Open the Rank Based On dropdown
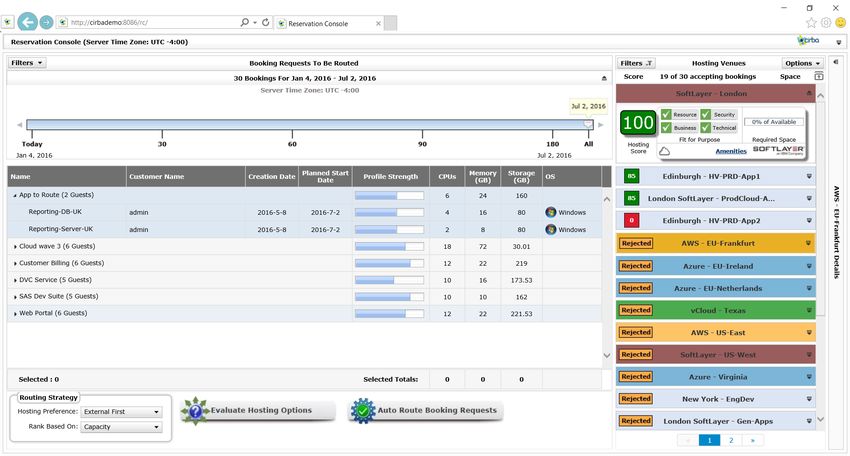Screen dimensions: 850x456 coord(121,427)
